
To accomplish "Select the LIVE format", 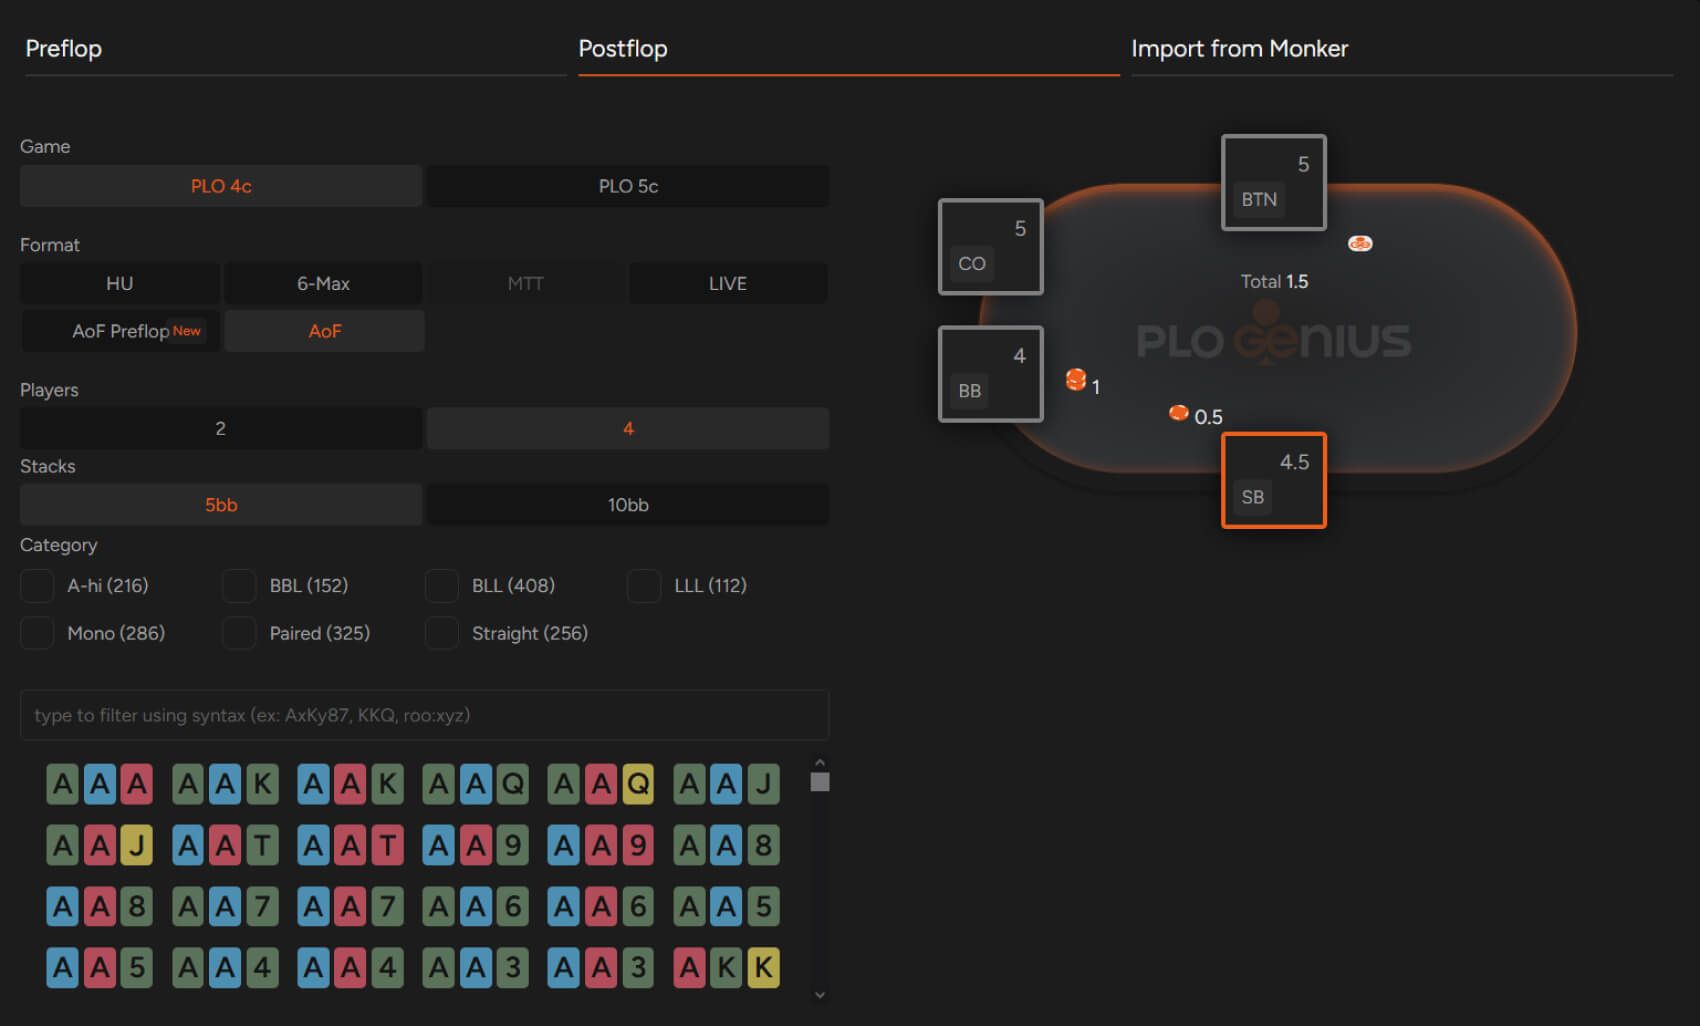I will (728, 283).
